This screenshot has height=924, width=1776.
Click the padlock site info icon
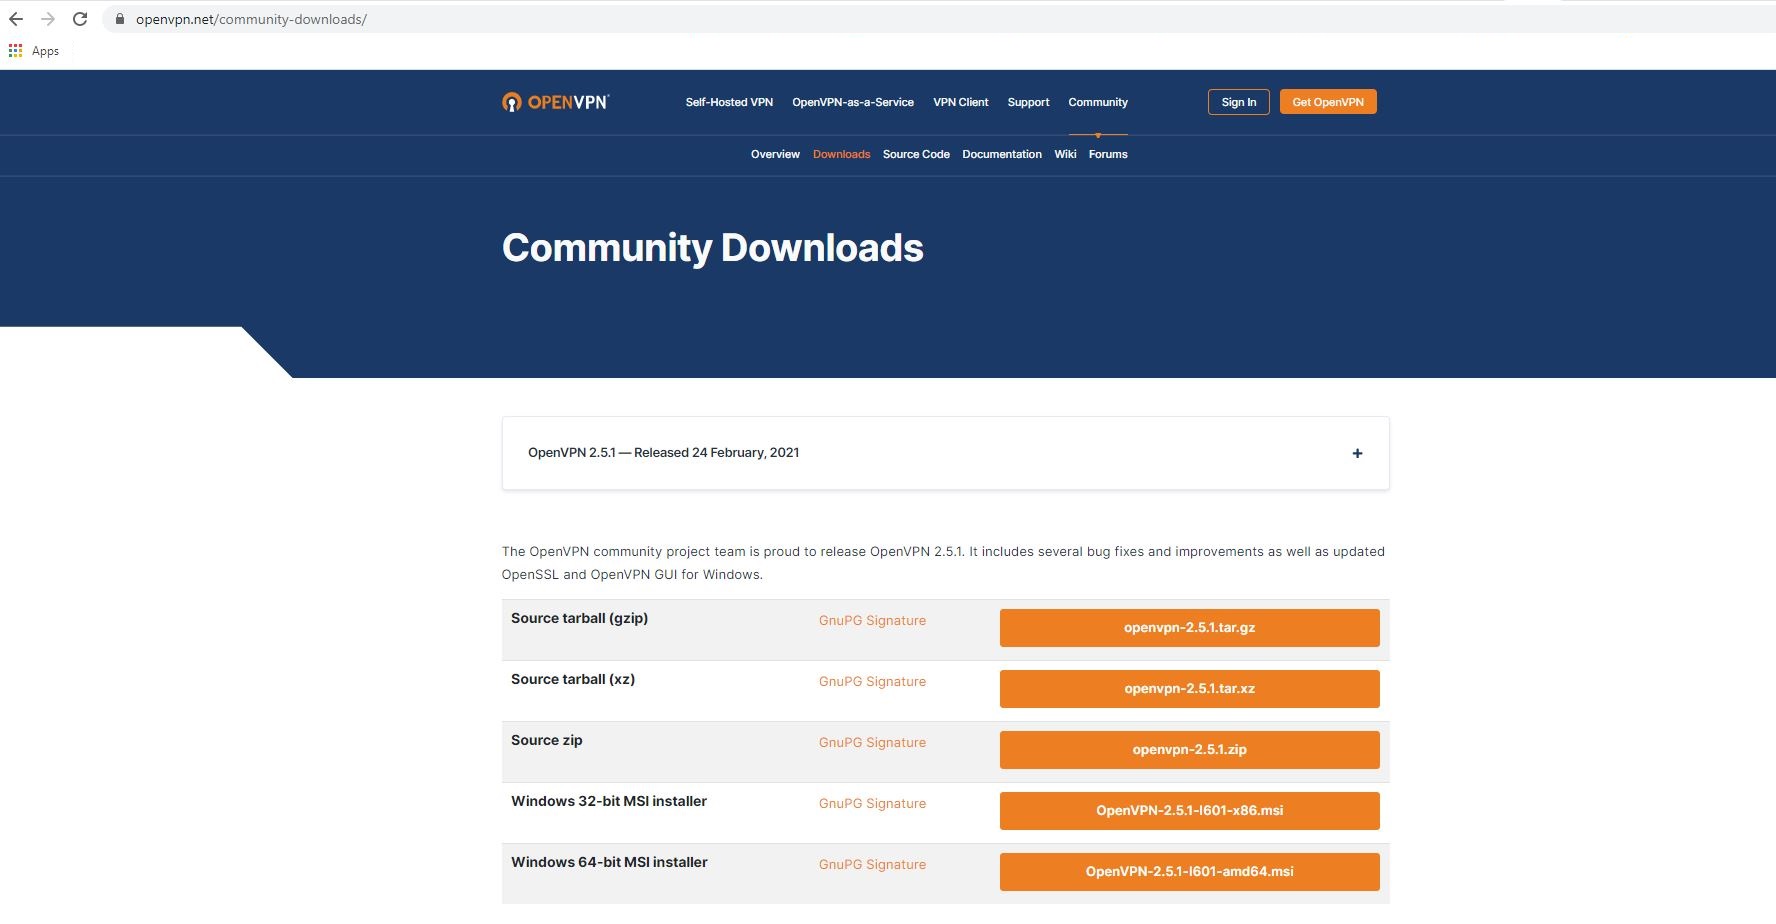(x=120, y=19)
